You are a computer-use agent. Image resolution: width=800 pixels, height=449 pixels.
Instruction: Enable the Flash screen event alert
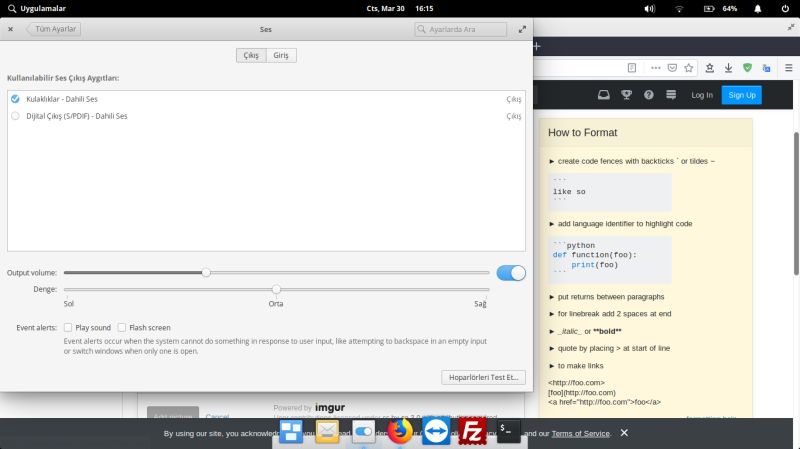121,328
